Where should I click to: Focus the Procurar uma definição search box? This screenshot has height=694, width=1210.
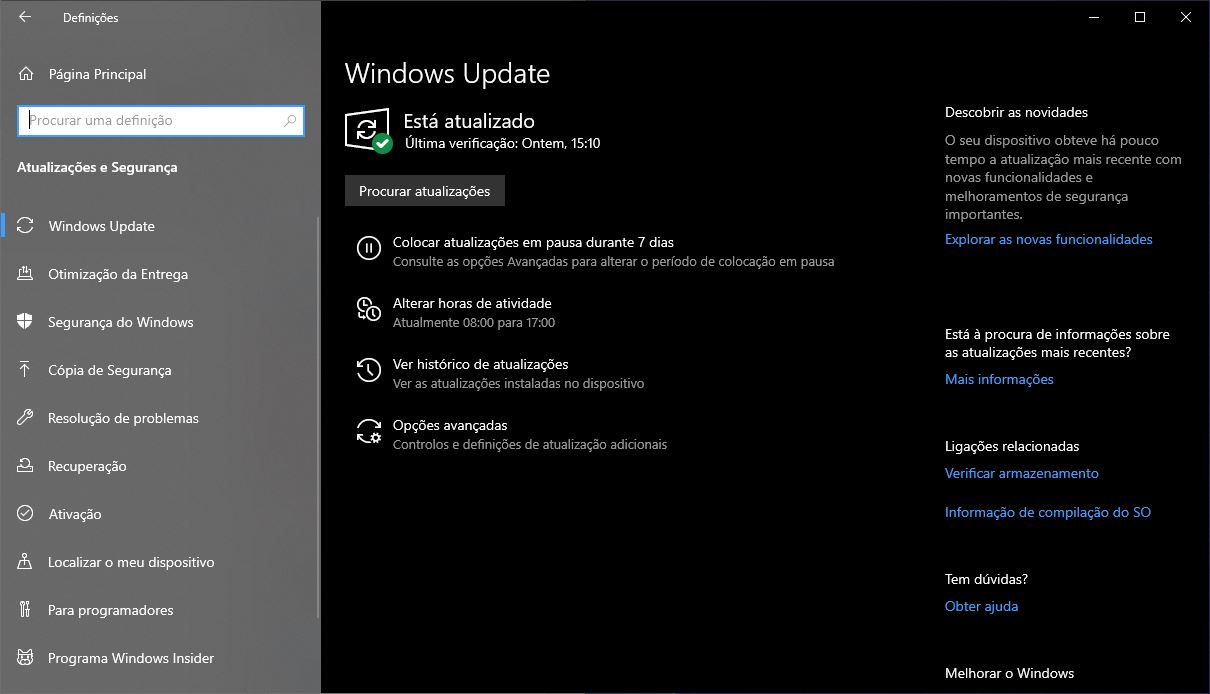point(161,121)
